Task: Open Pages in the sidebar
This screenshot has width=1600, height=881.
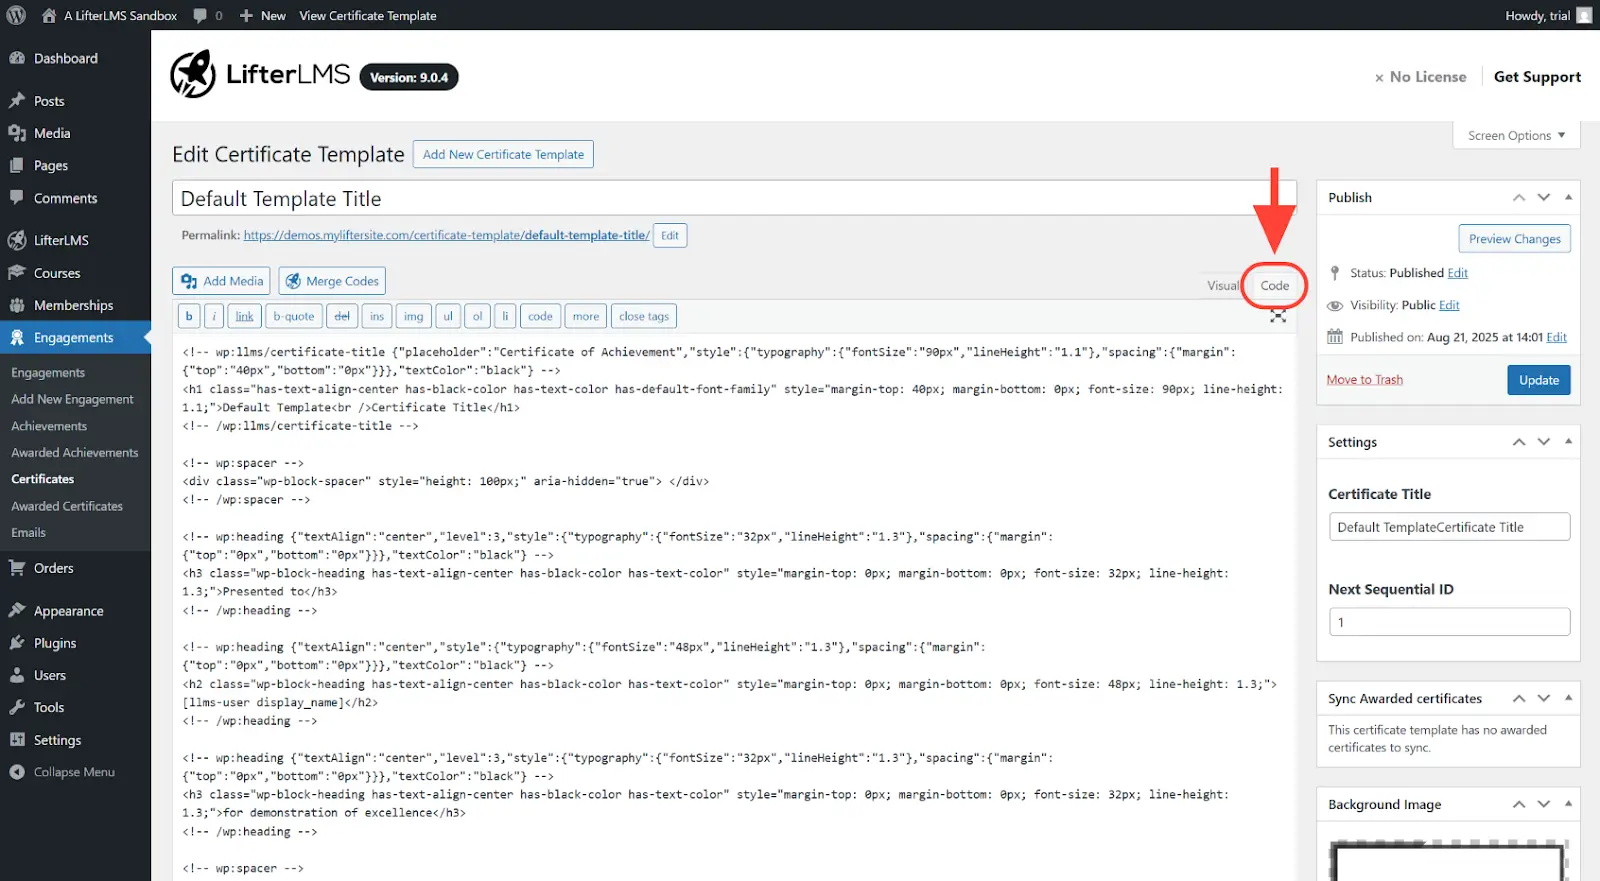Action: (51, 166)
